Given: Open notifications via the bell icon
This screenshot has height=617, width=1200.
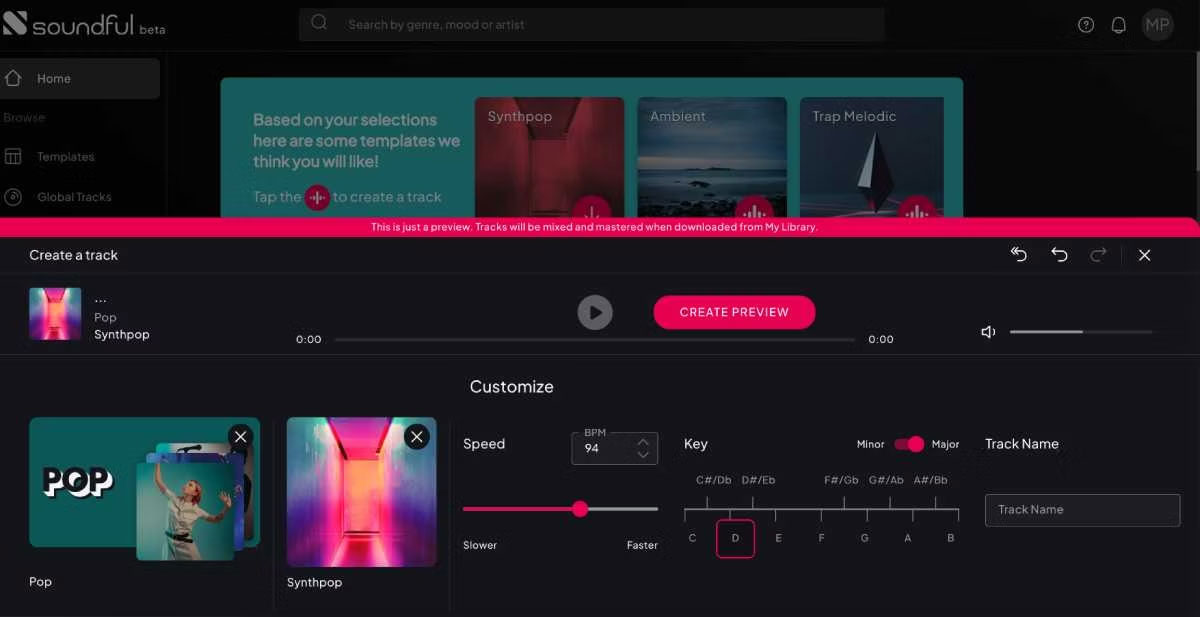Looking at the screenshot, I should click(x=1119, y=25).
